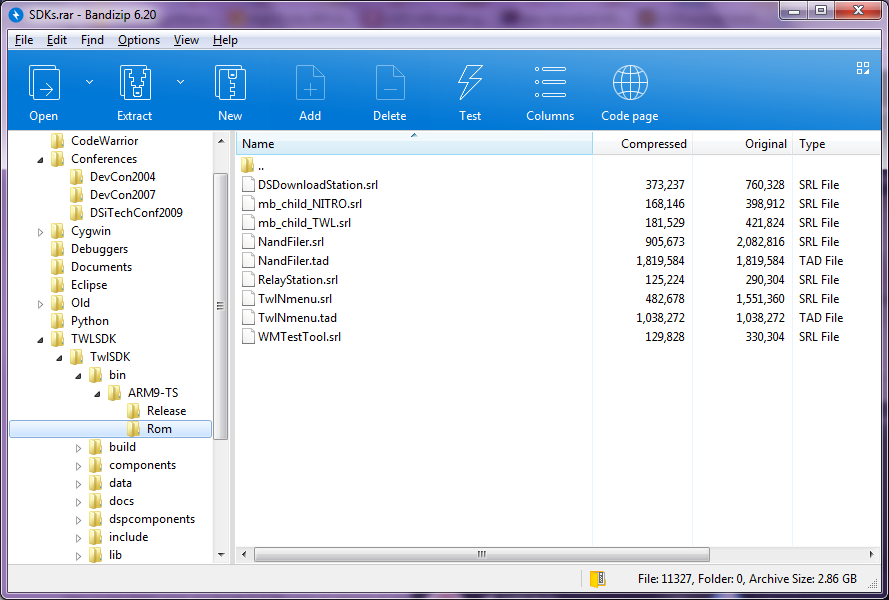Open the dropdown arrow next to Extract
Viewport: 889px width, 600px height.
(180, 82)
